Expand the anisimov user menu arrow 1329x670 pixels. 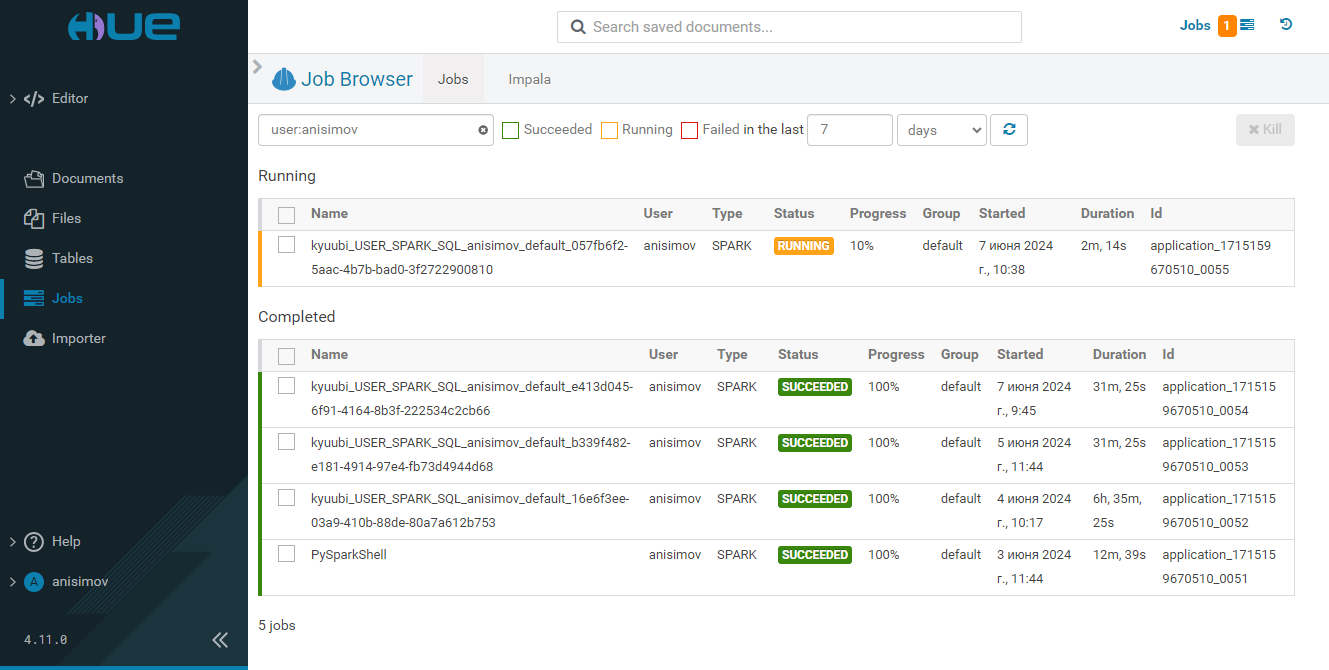[x=12, y=582]
